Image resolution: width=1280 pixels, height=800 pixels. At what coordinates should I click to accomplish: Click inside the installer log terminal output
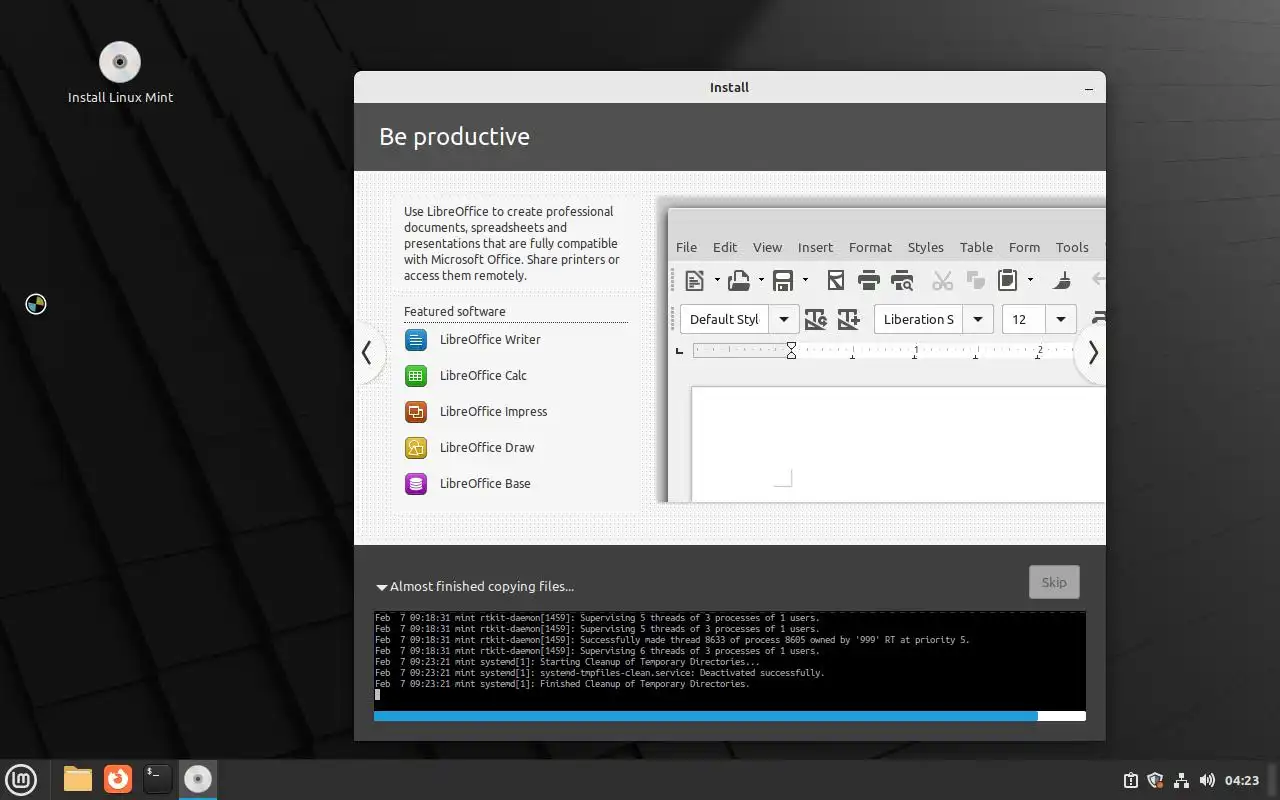pyautogui.click(x=730, y=660)
